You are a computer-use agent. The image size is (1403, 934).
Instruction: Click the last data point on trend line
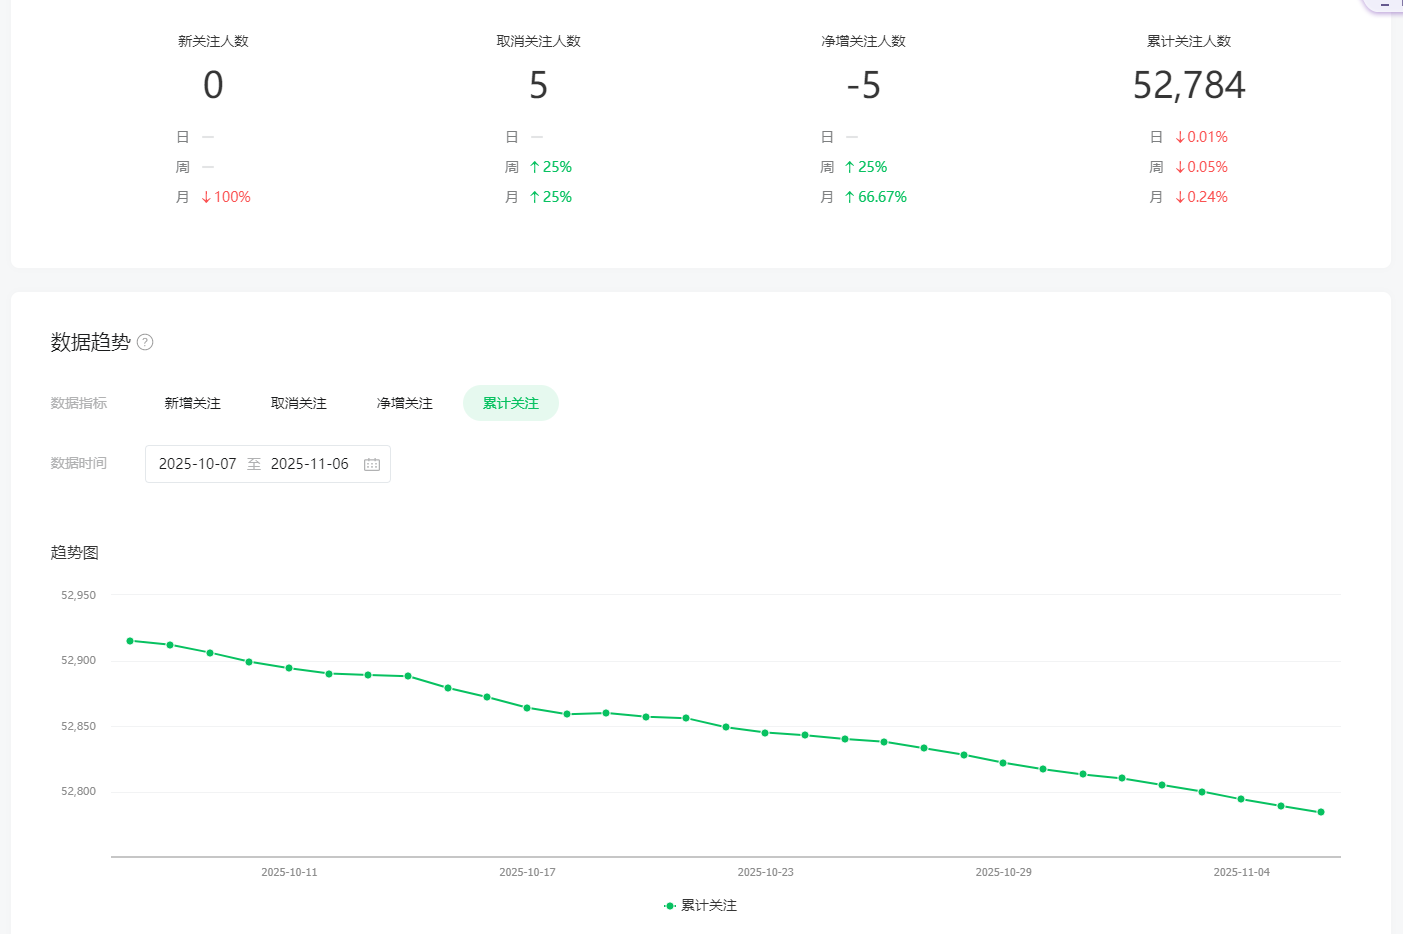coord(1321,812)
